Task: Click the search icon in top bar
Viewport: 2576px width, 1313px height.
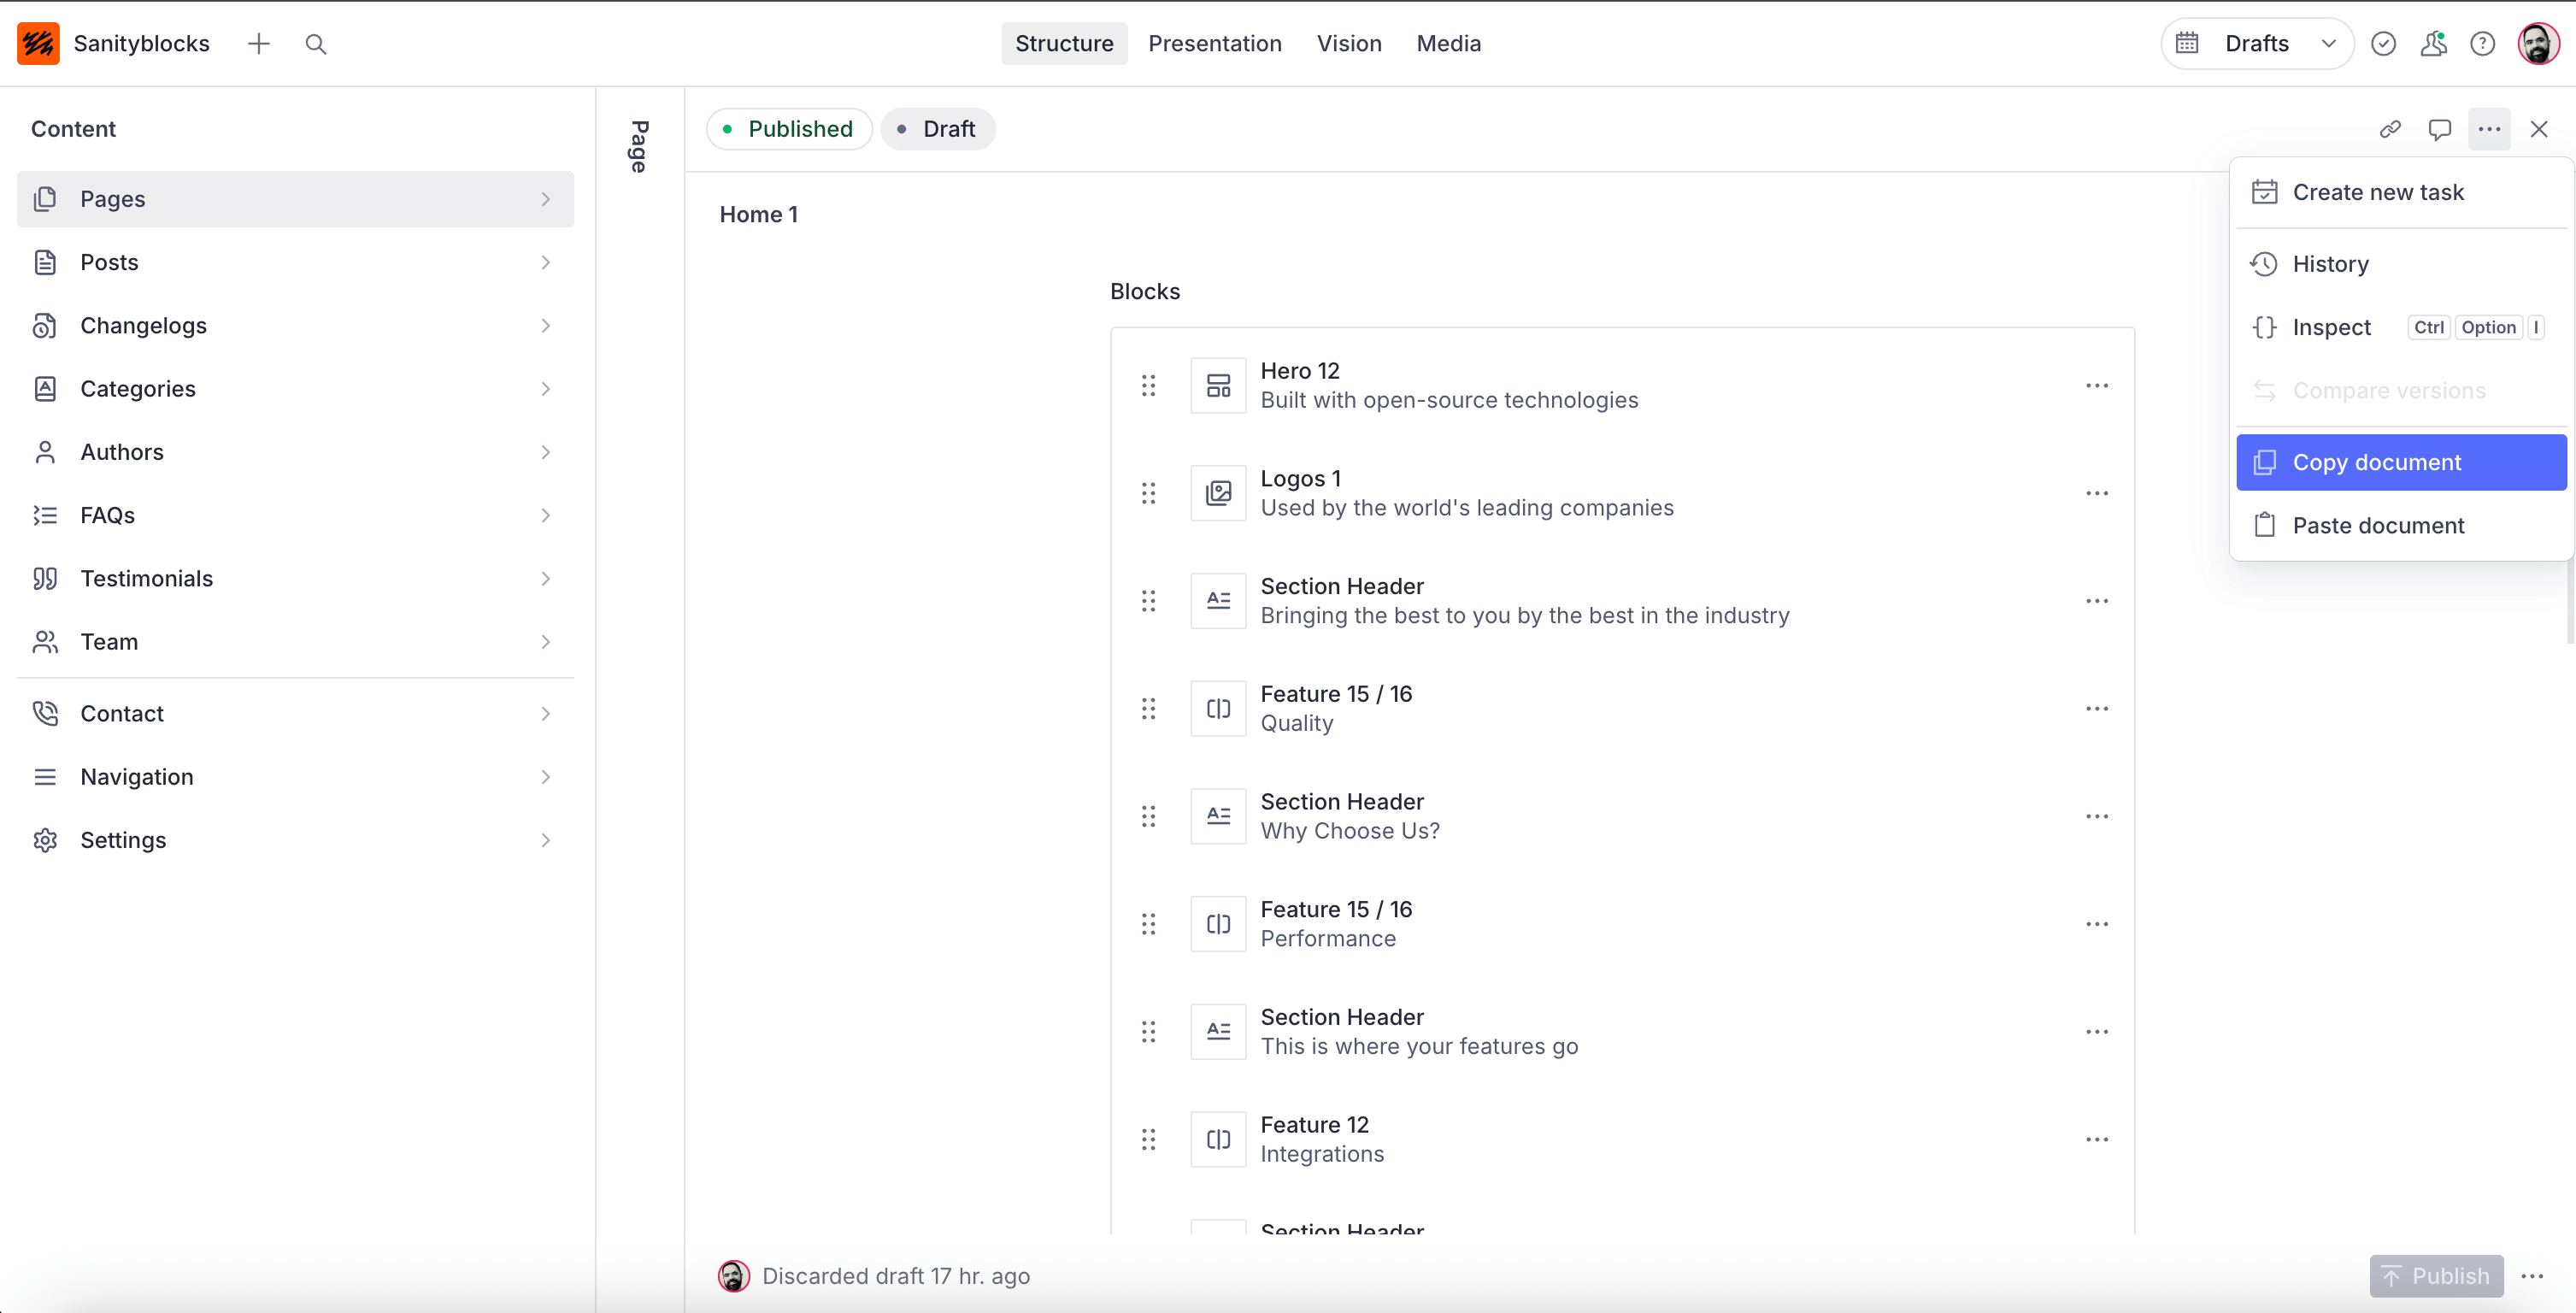Action: (x=316, y=44)
